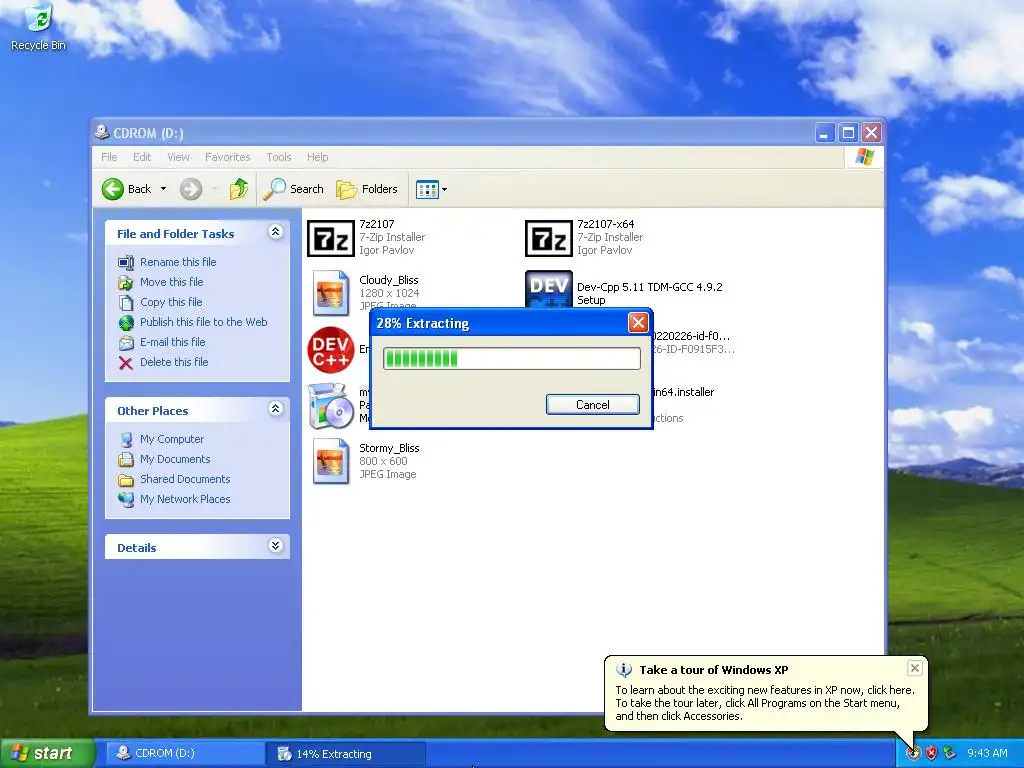The image size is (1024, 768).
Task: Click Copy this file link
Action: [171, 302]
